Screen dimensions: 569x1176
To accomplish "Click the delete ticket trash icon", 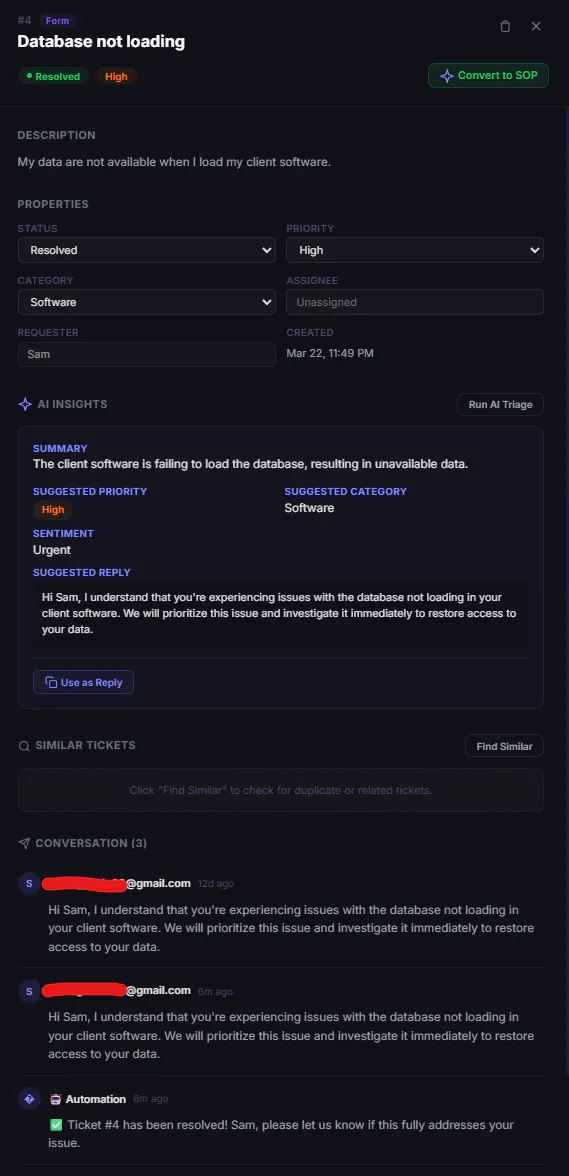I will (505, 26).
